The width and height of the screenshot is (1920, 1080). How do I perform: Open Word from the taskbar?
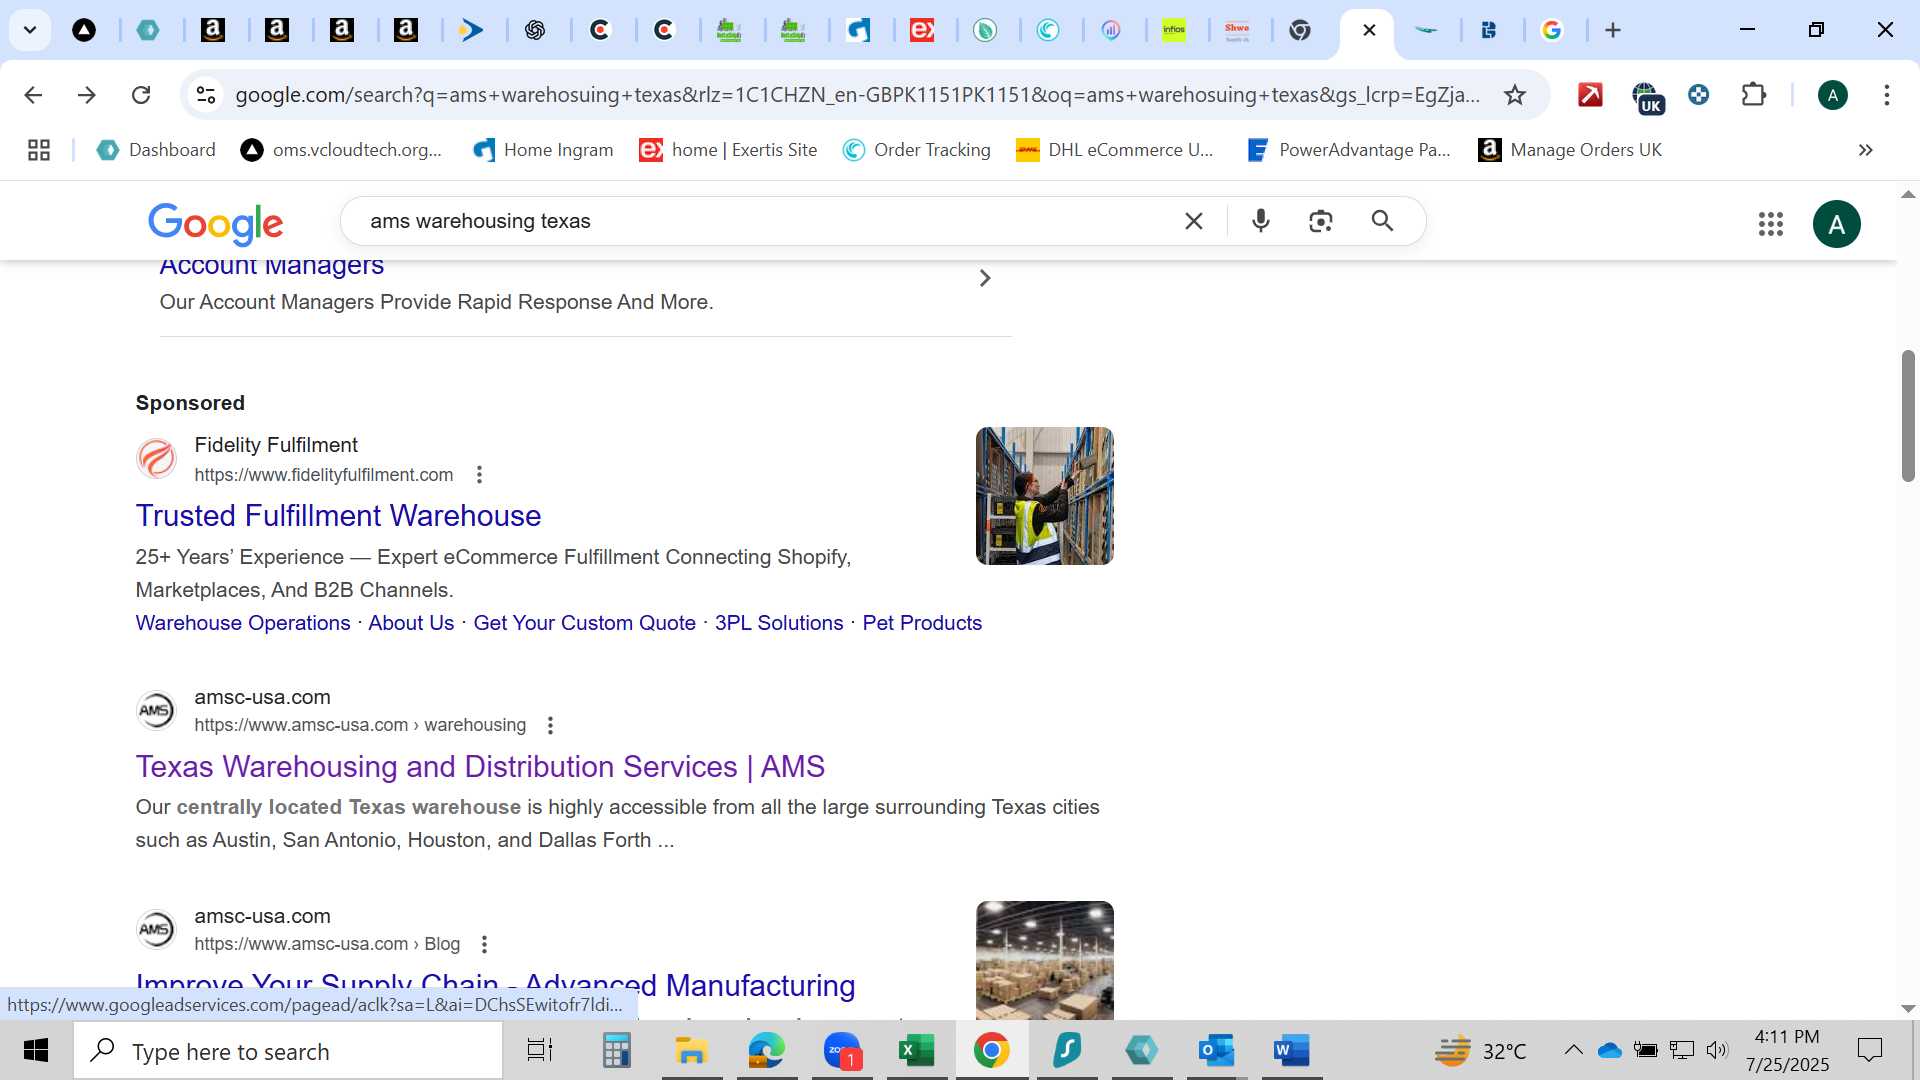click(1291, 1051)
